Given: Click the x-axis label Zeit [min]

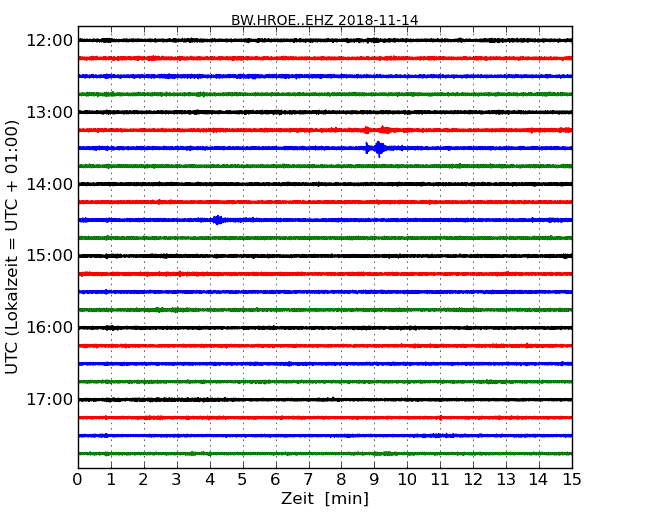Looking at the screenshot, I should 325,498.
